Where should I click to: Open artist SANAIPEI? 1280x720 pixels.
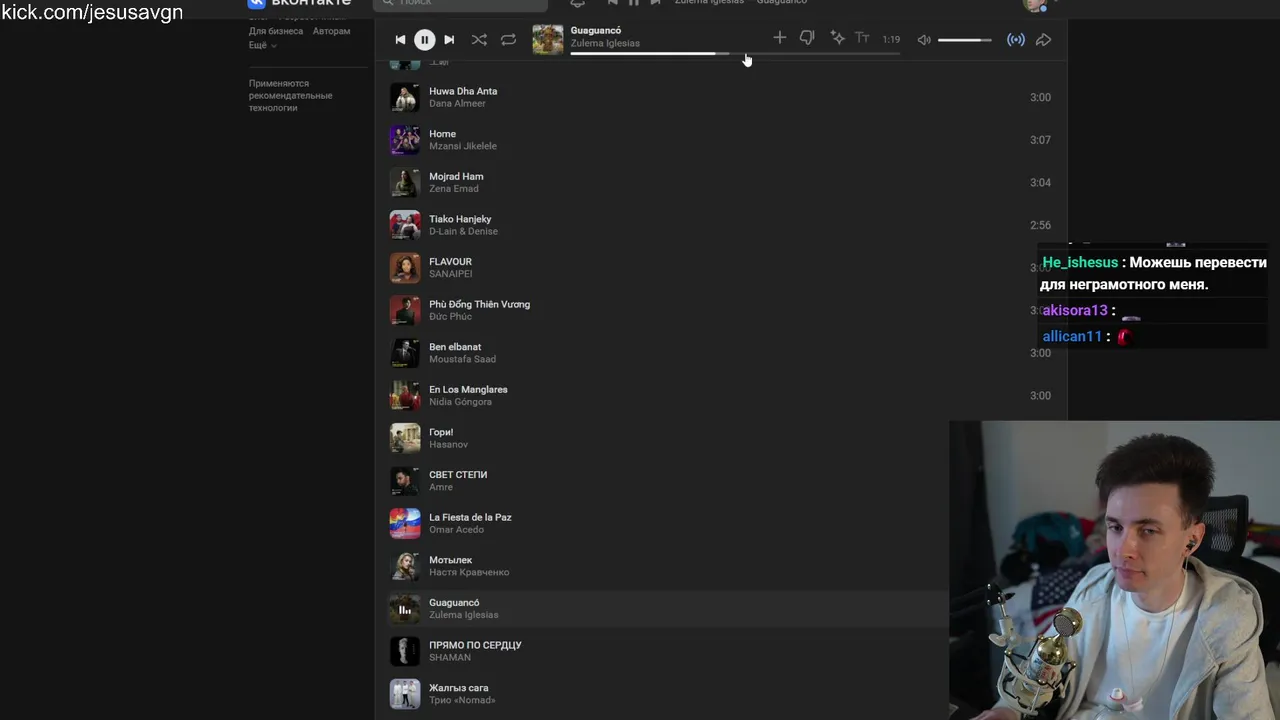451,273
